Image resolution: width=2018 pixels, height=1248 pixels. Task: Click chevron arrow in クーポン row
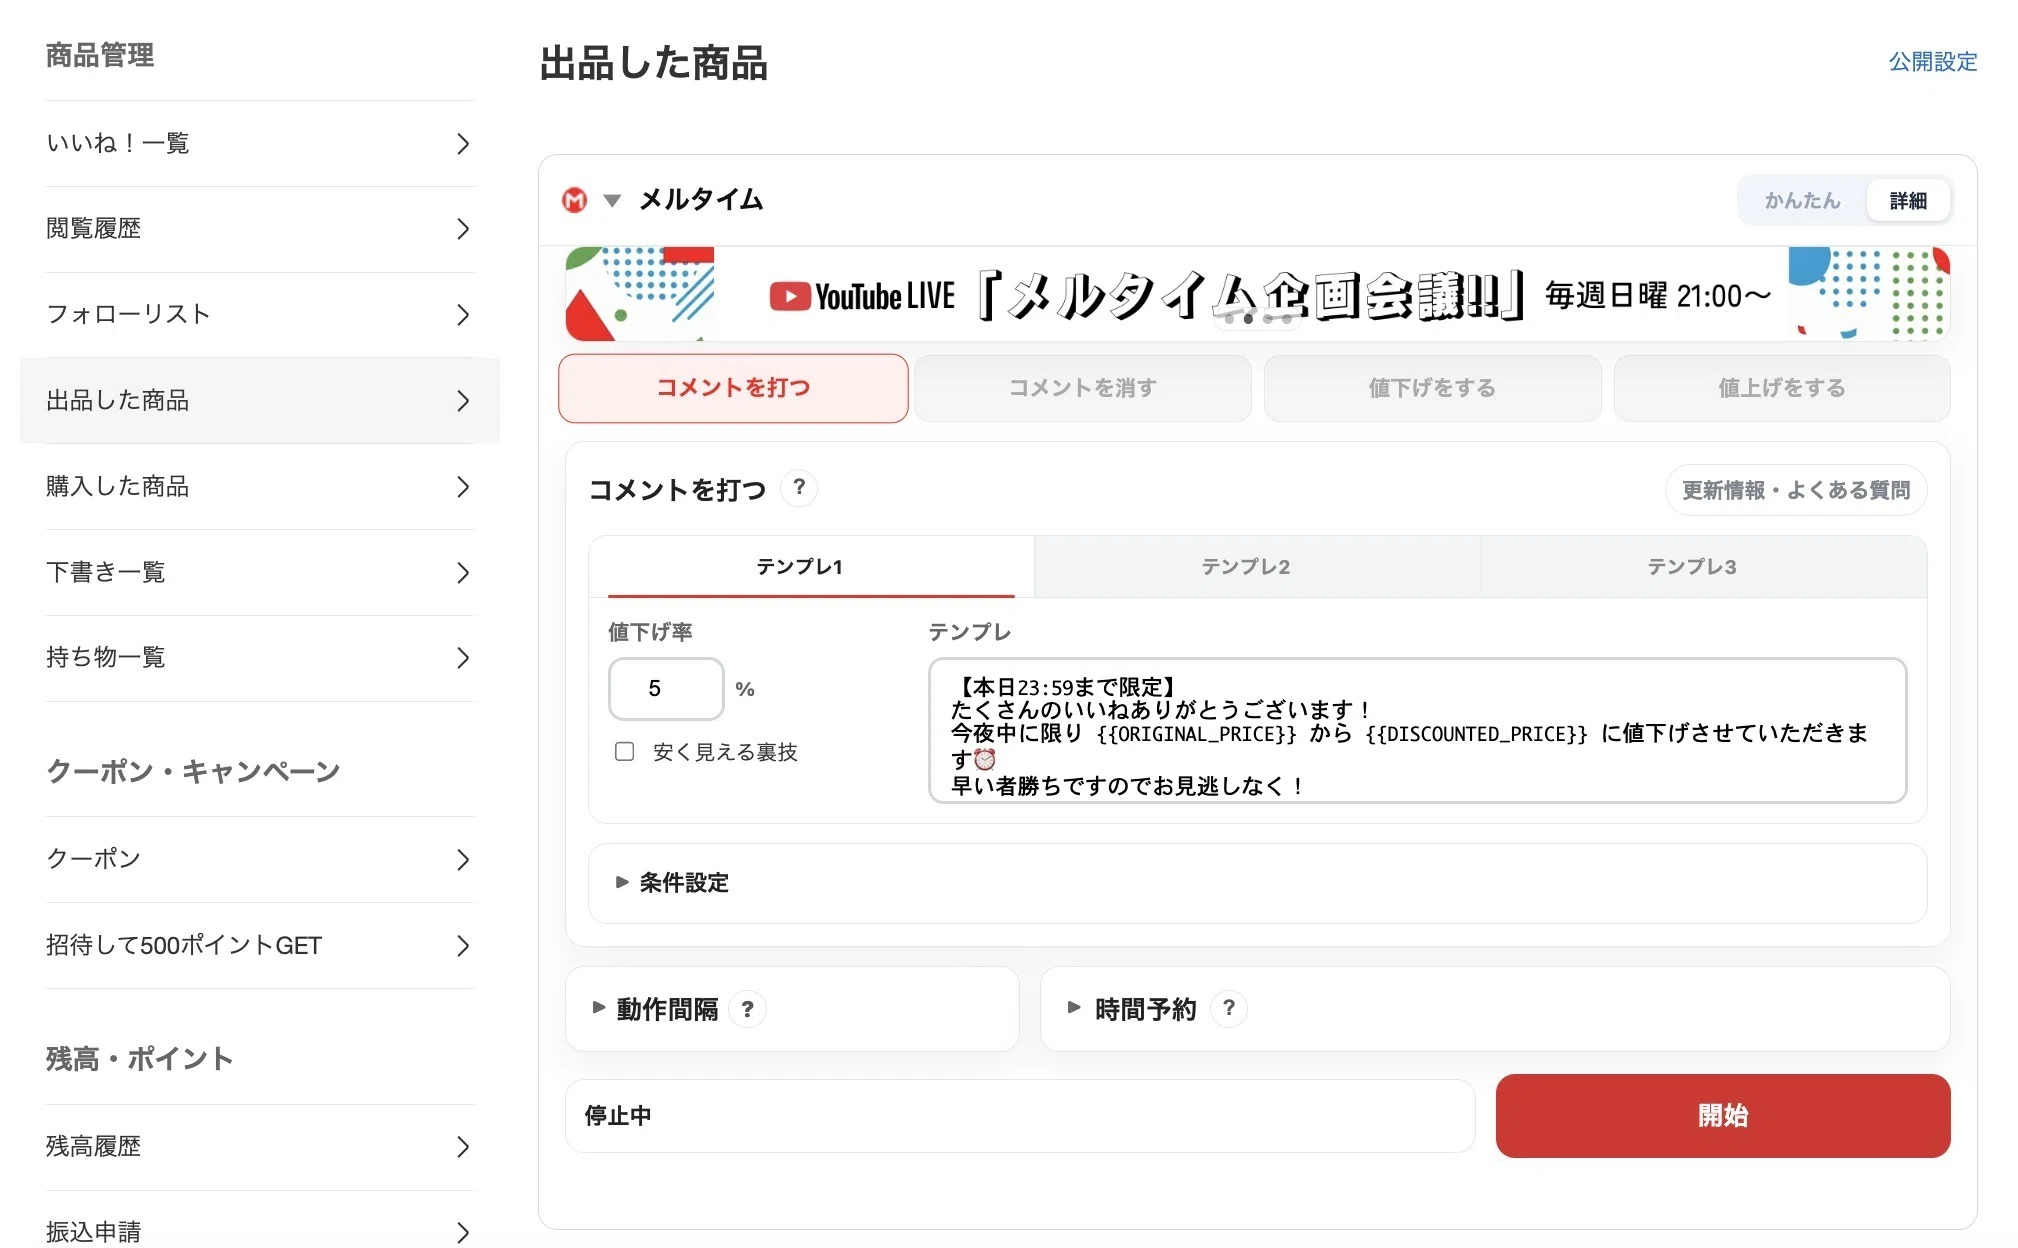tap(462, 860)
